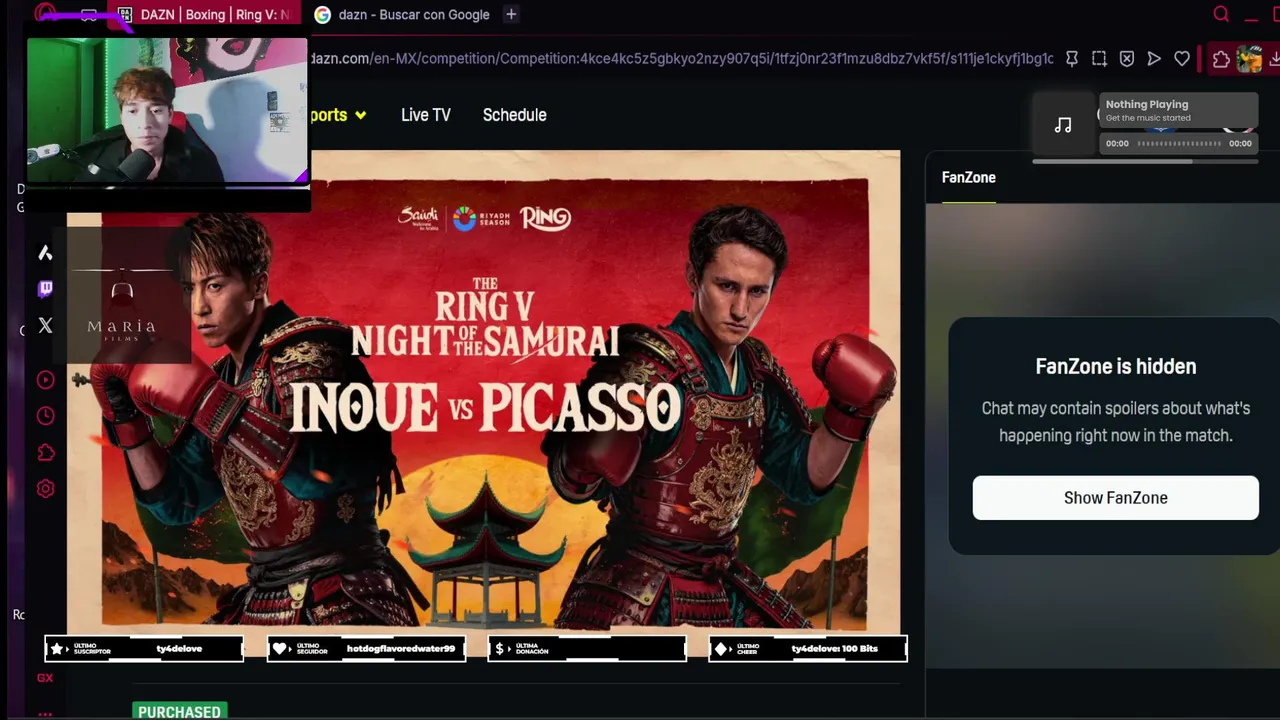This screenshot has height=720, width=1280.
Task: Open Settings gear in the sidebar
Action: [45, 489]
